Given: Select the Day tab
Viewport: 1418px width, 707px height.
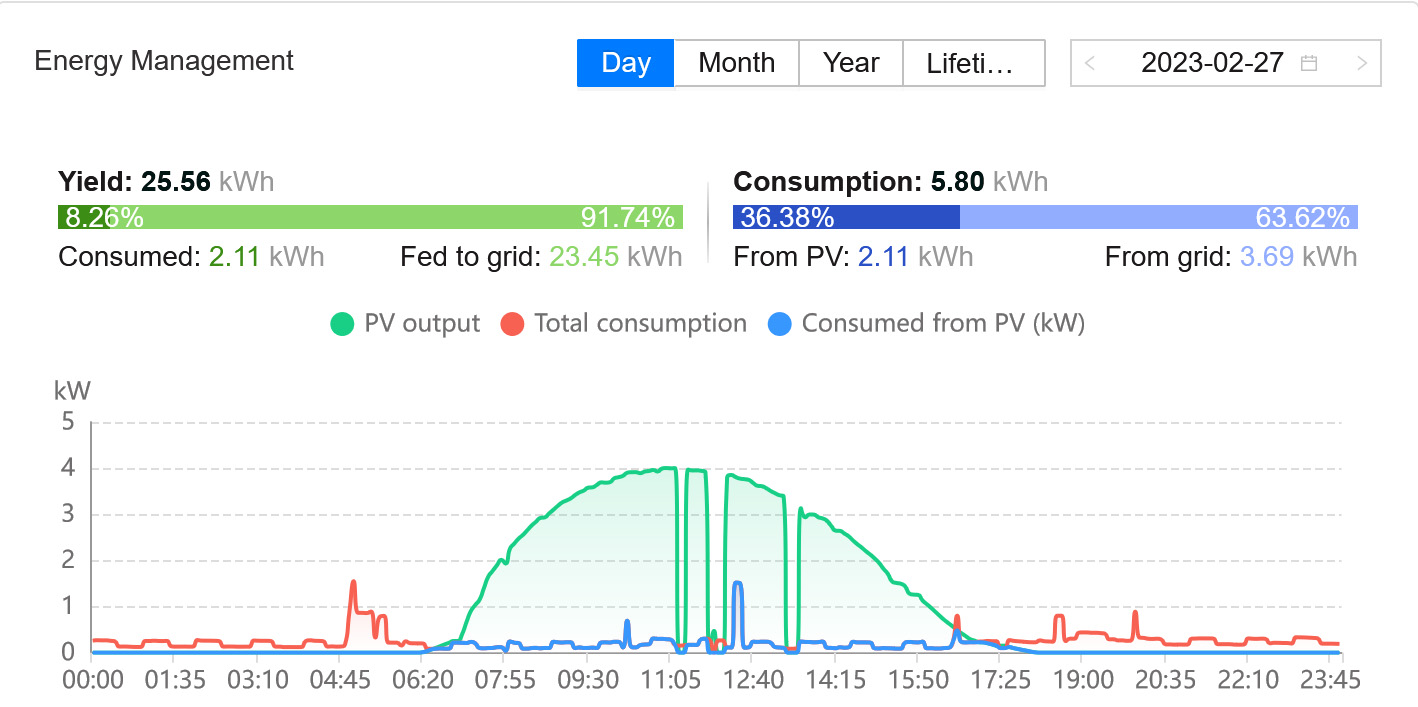Looking at the screenshot, I should (626, 63).
